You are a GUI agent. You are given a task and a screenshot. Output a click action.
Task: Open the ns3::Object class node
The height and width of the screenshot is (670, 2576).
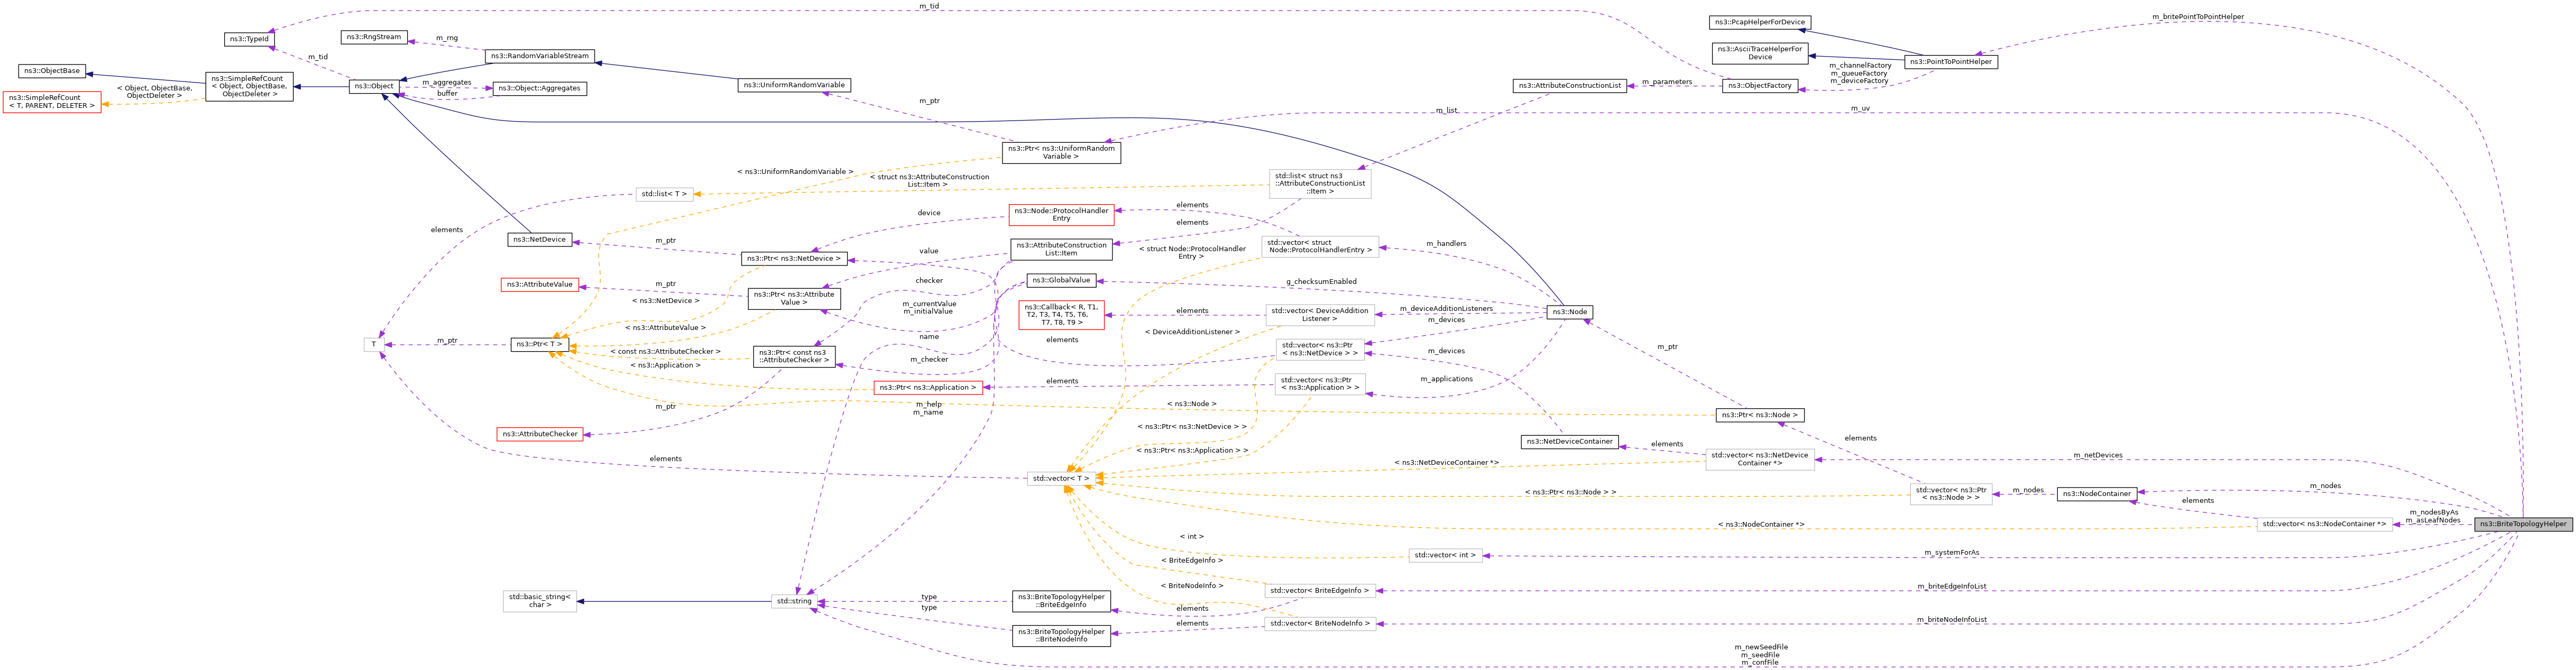(374, 86)
